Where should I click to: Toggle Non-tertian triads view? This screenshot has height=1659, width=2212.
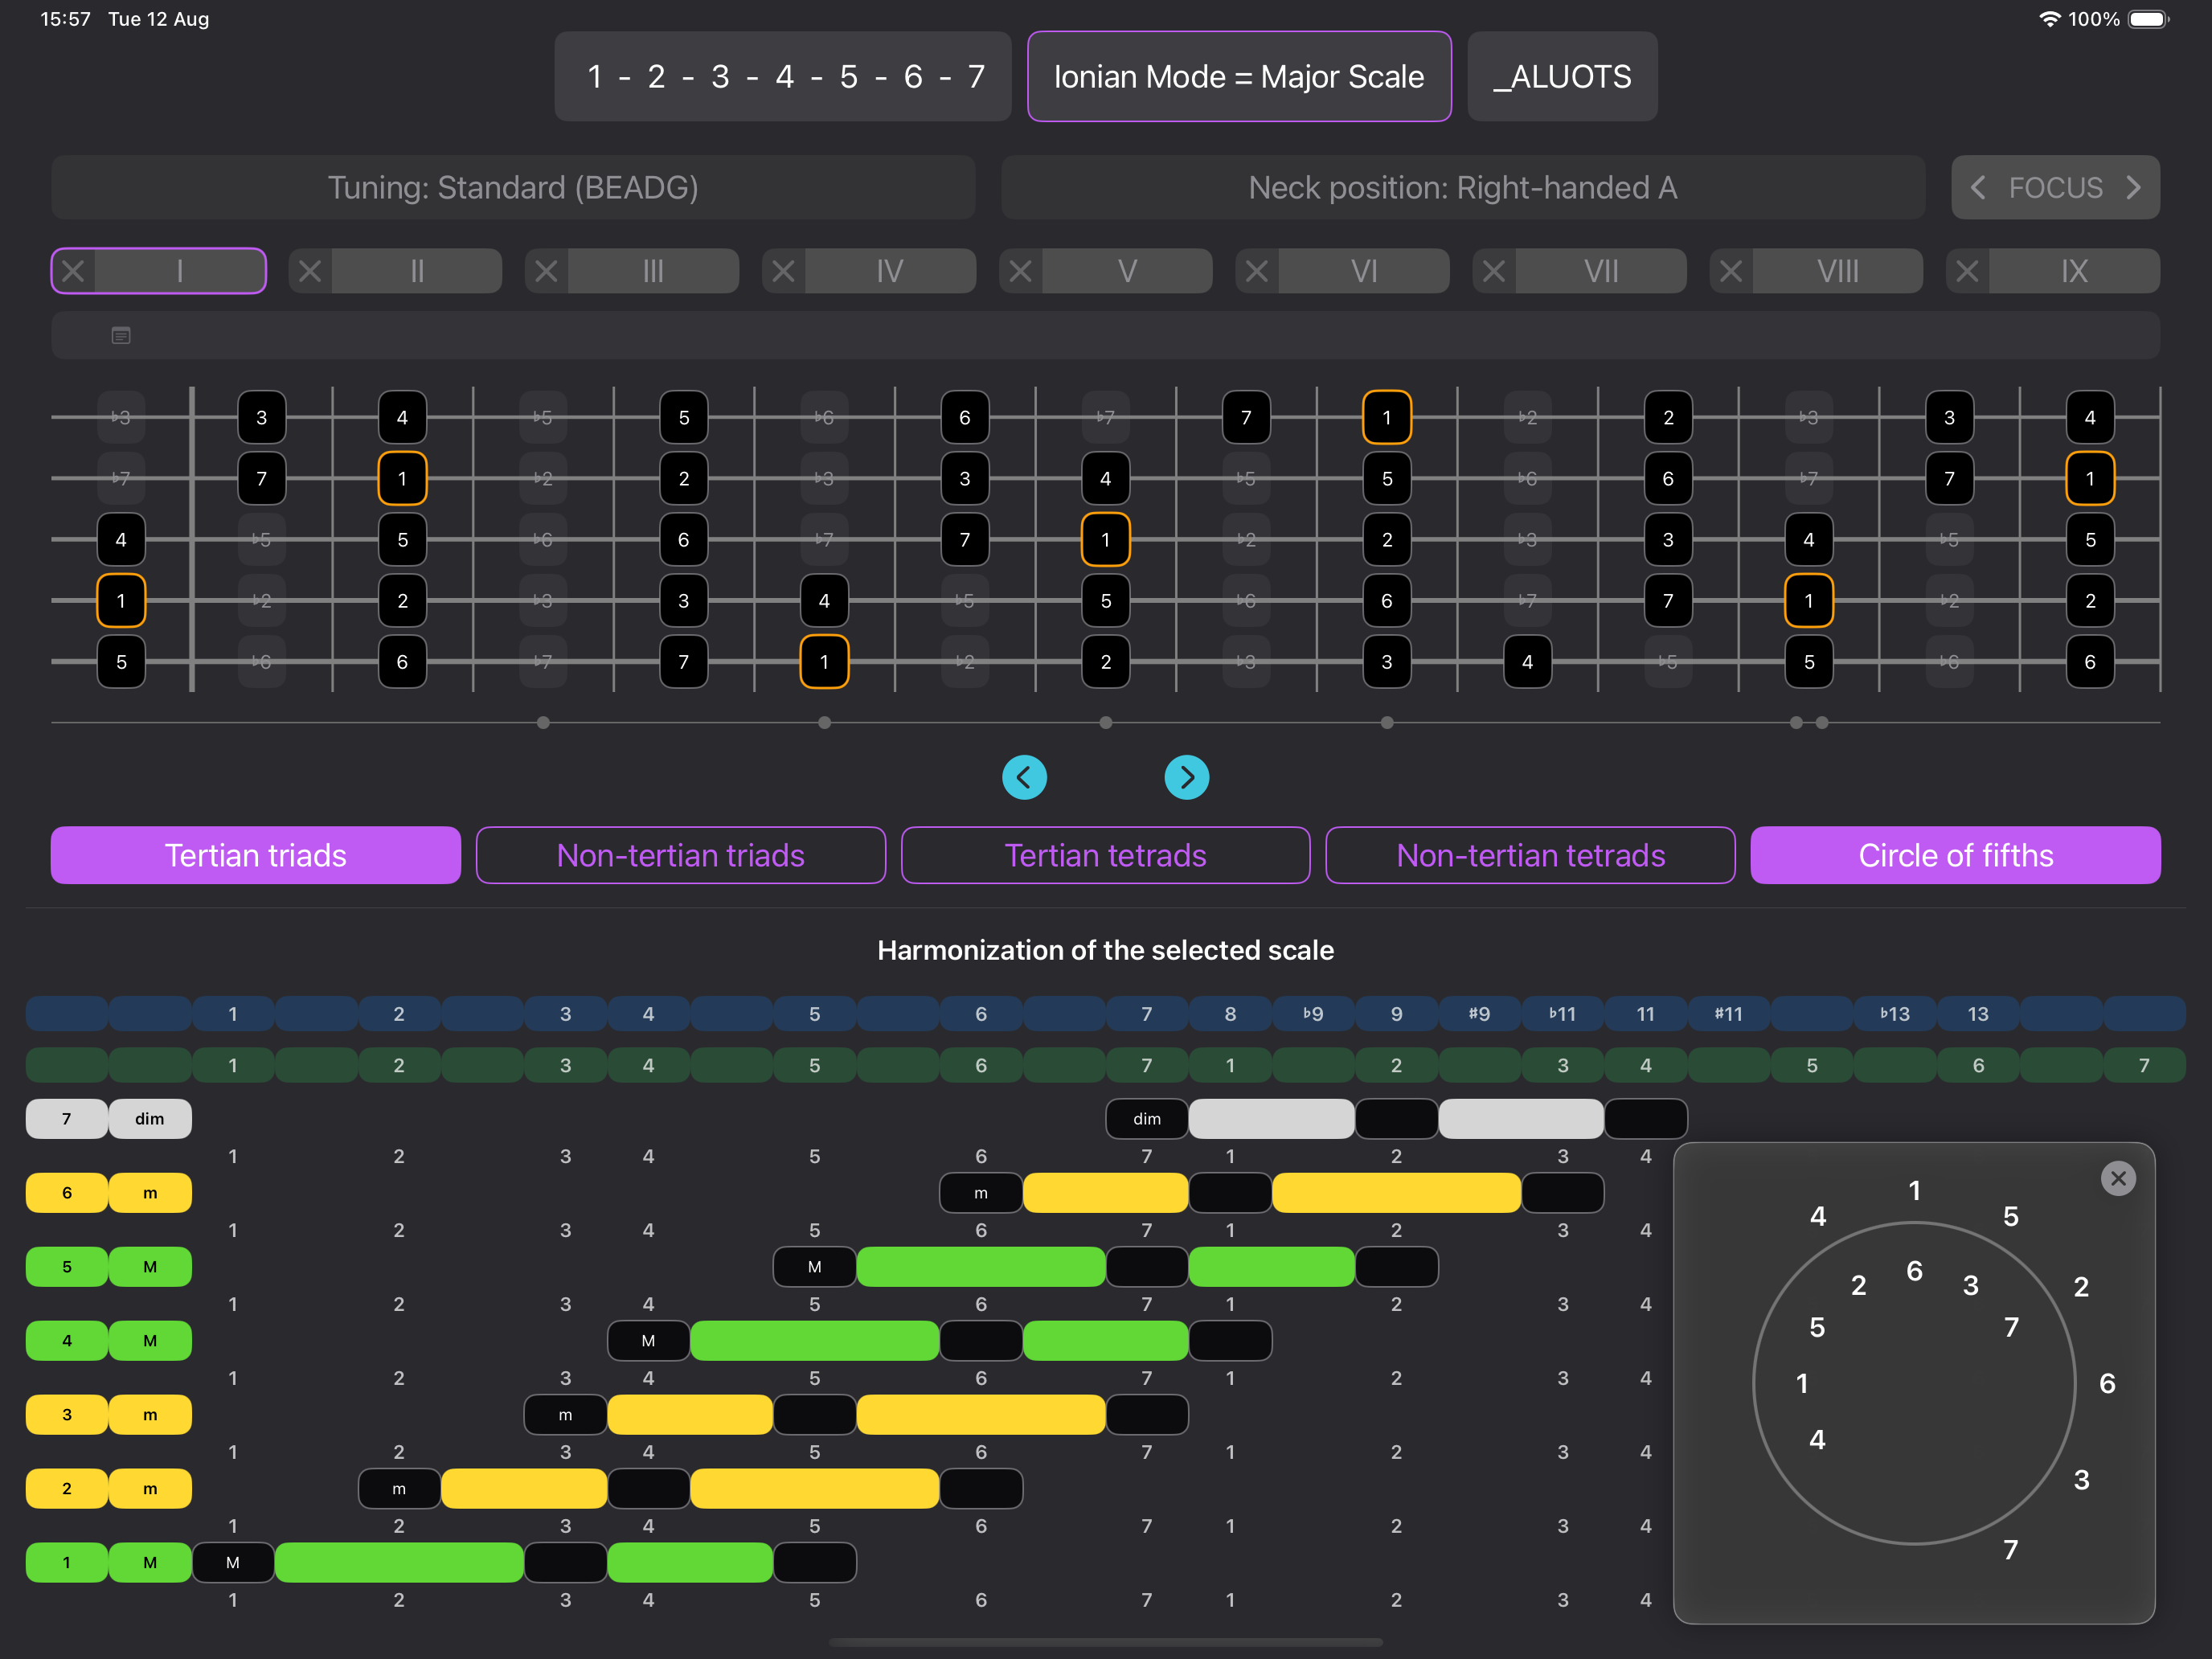click(x=681, y=855)
